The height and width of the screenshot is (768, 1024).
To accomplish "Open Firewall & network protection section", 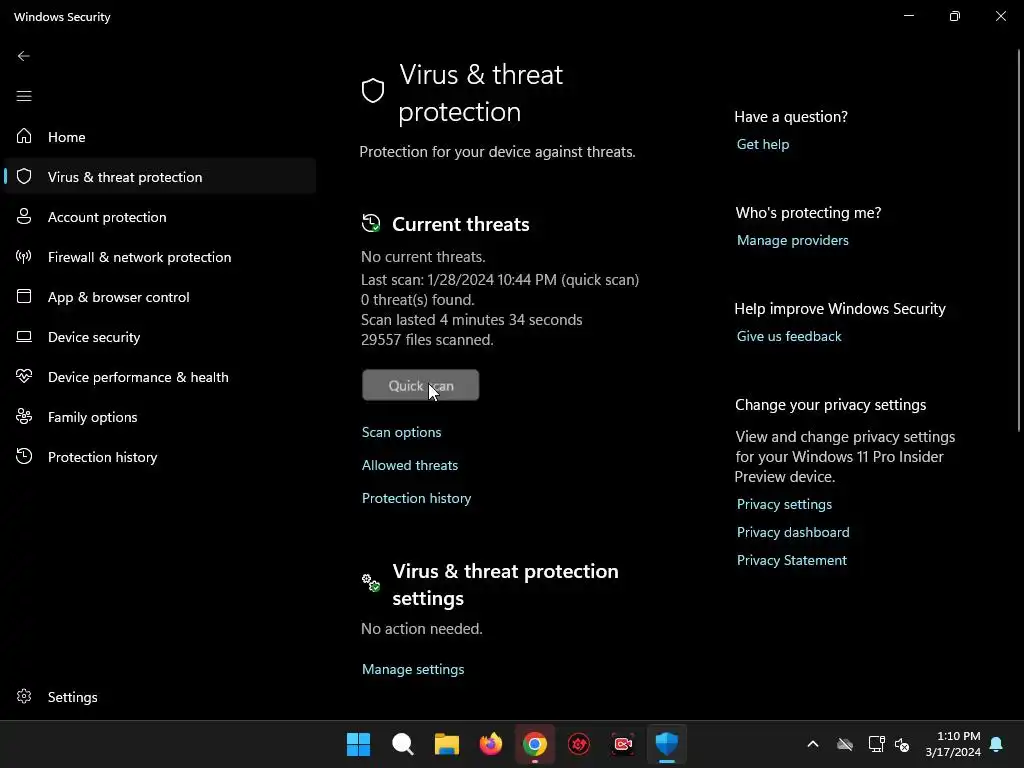I will 160,257.
